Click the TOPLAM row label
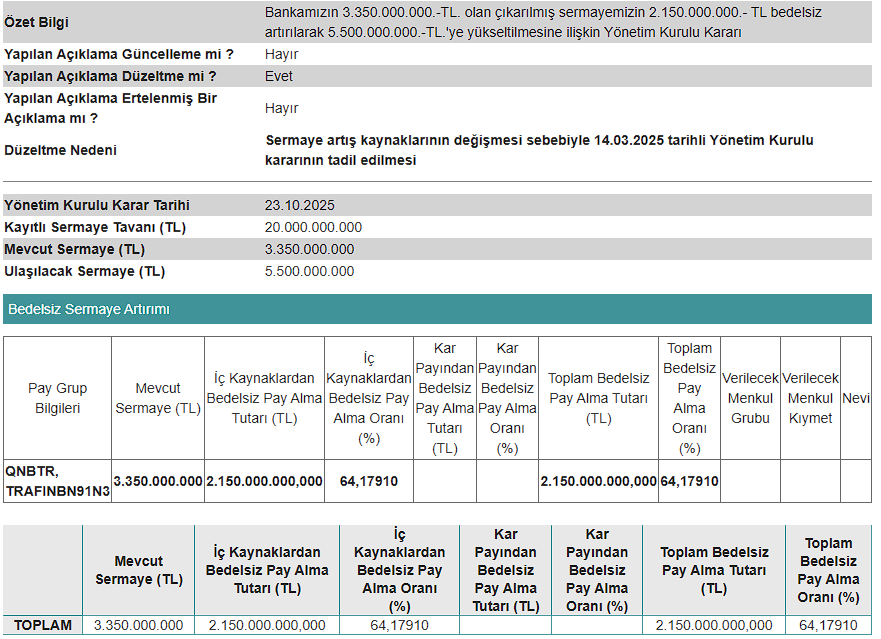 (x=42, y=625)
